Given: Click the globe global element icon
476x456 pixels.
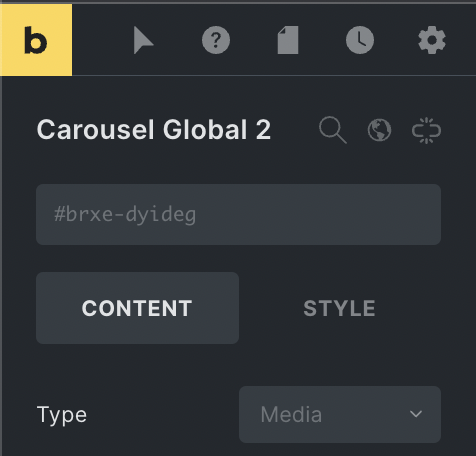Looking at the screenshot, I should click(379, 130).
